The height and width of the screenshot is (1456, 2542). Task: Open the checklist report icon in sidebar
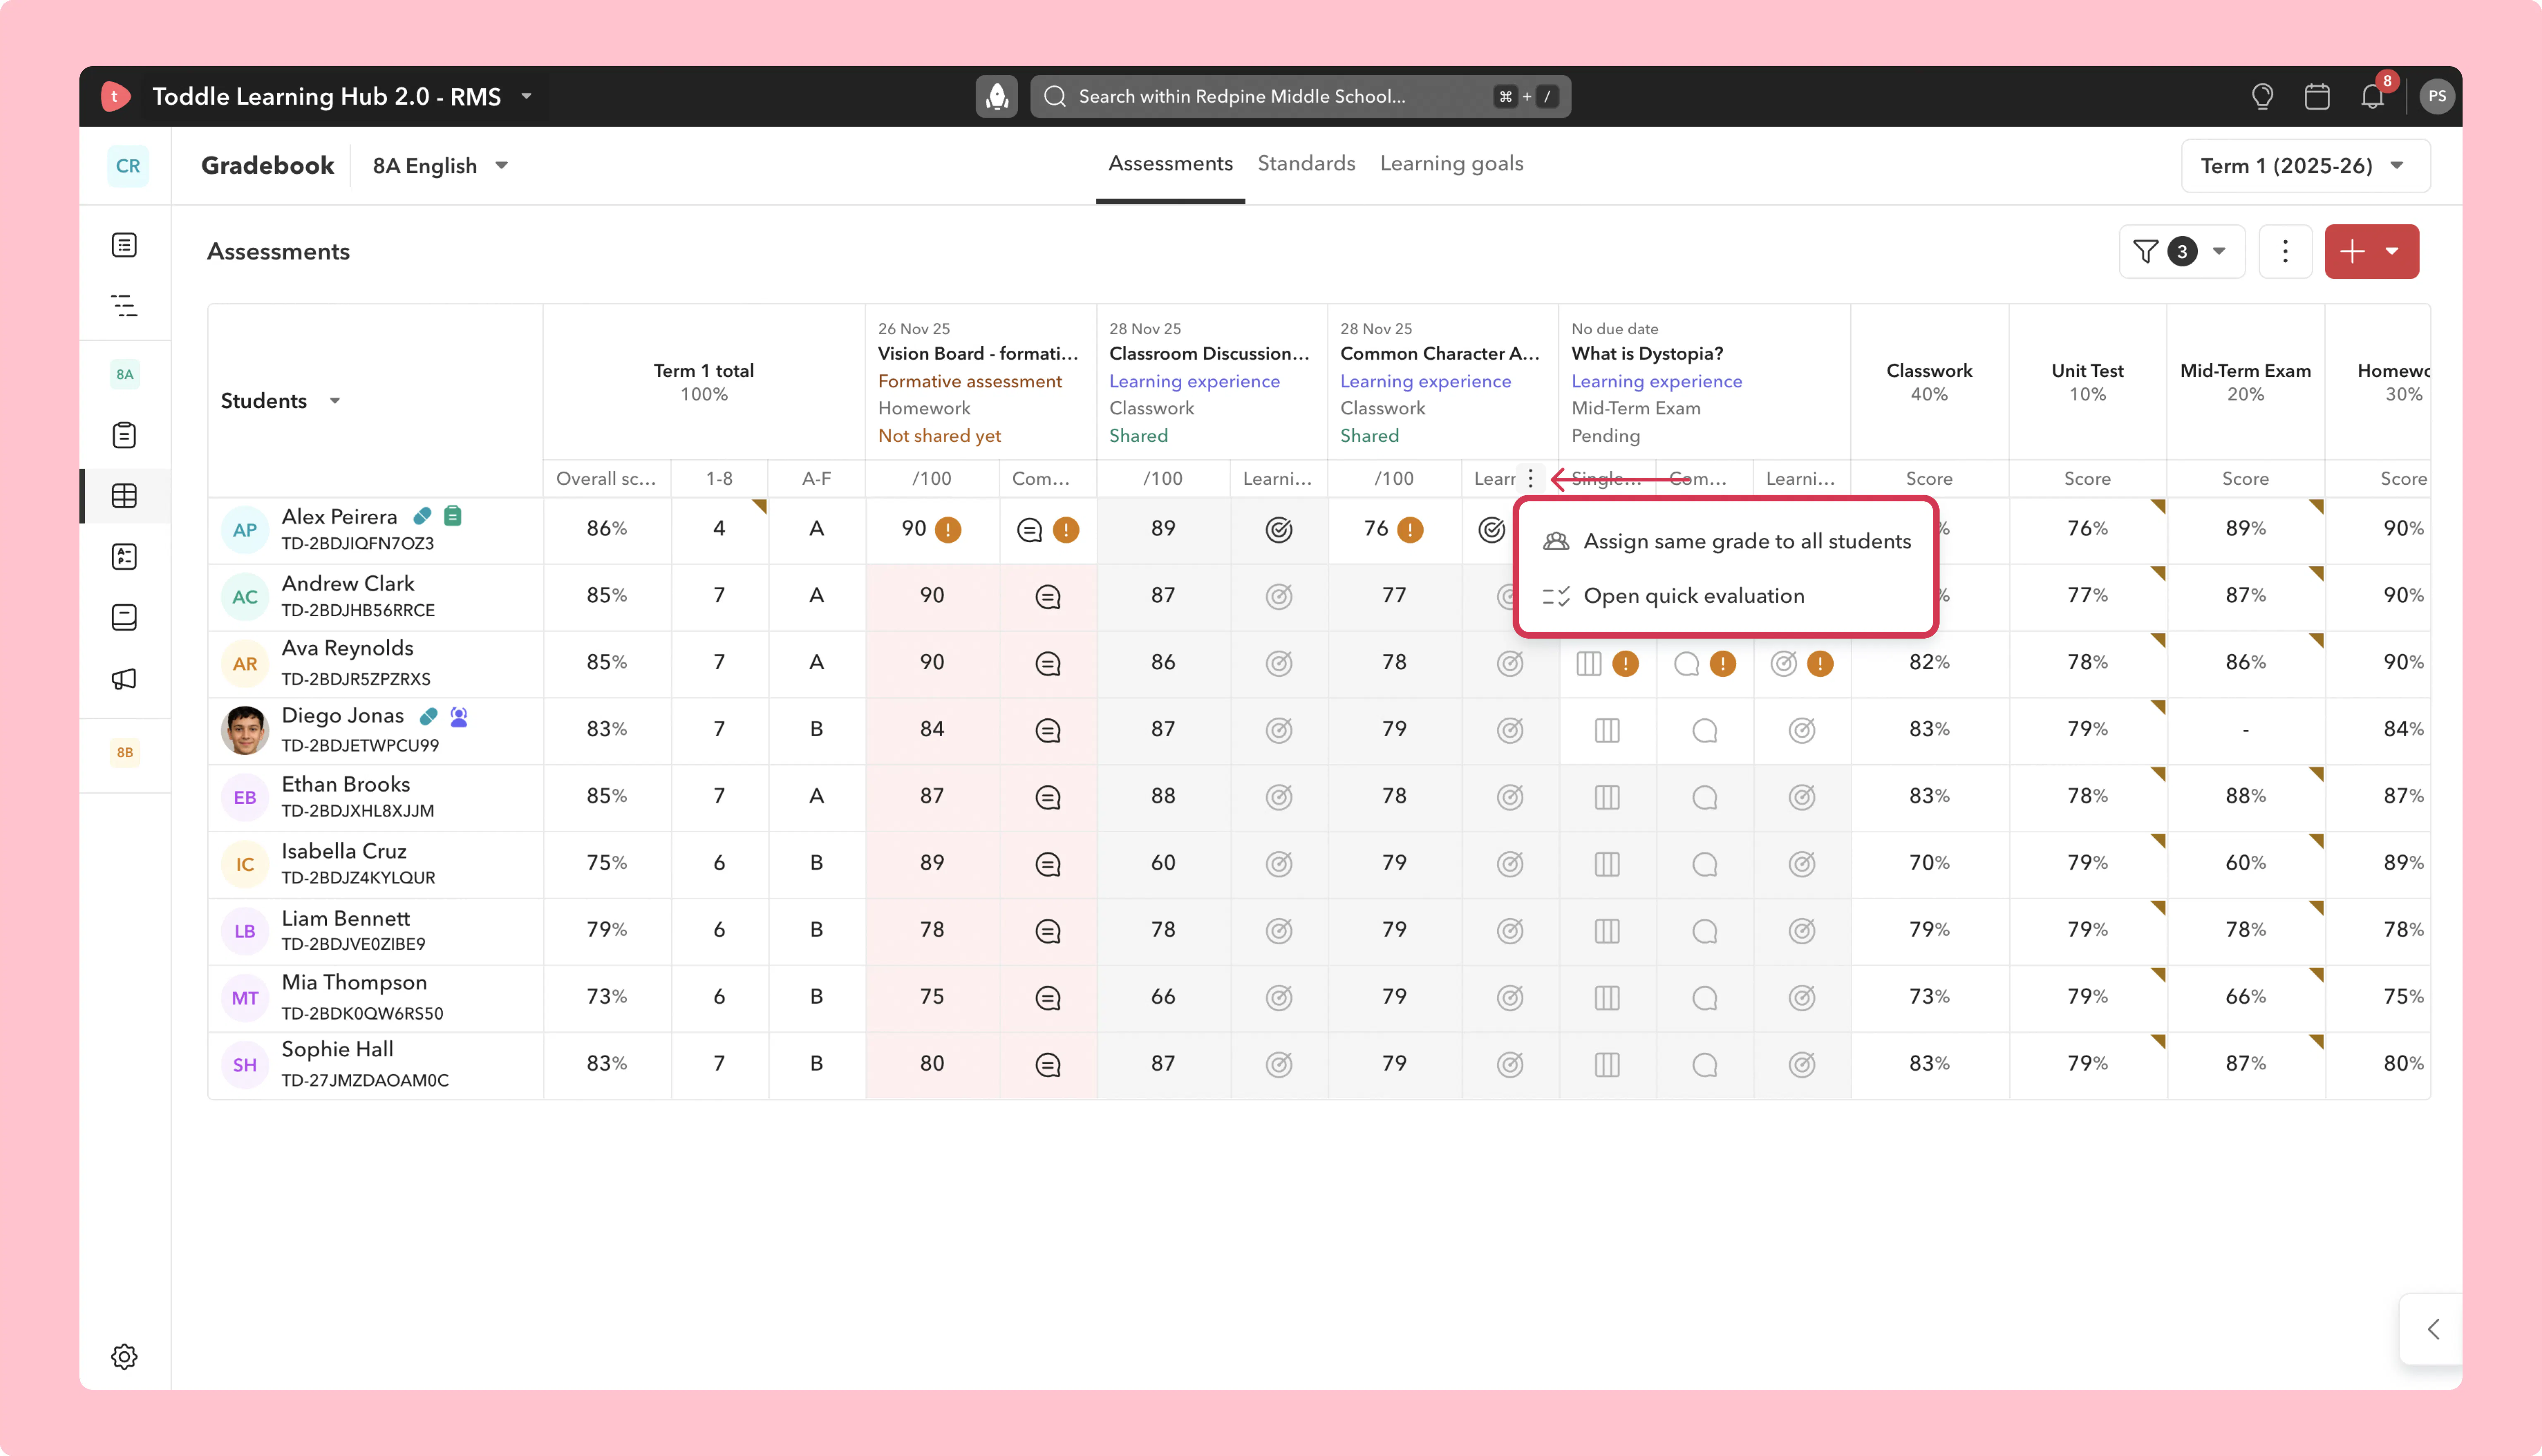(x=124, y=557)
